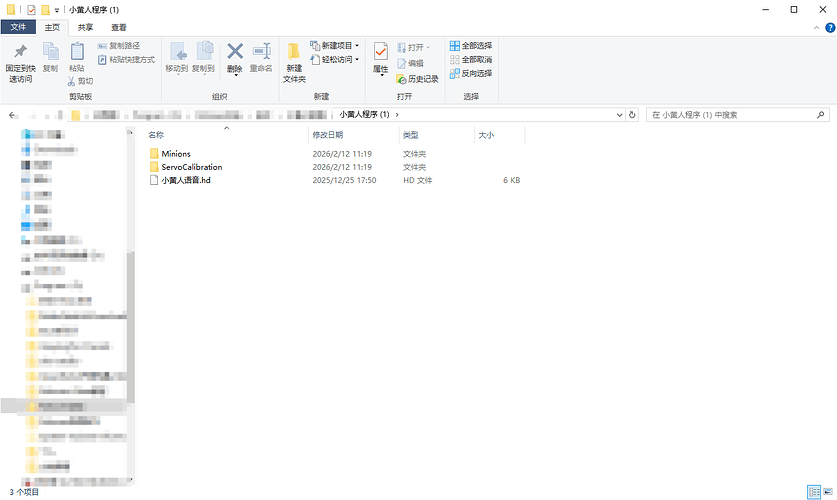The image size is (837, 500).
Task: Switch to the Home (主页) ribbon tab
Action: tap(52, 27)
